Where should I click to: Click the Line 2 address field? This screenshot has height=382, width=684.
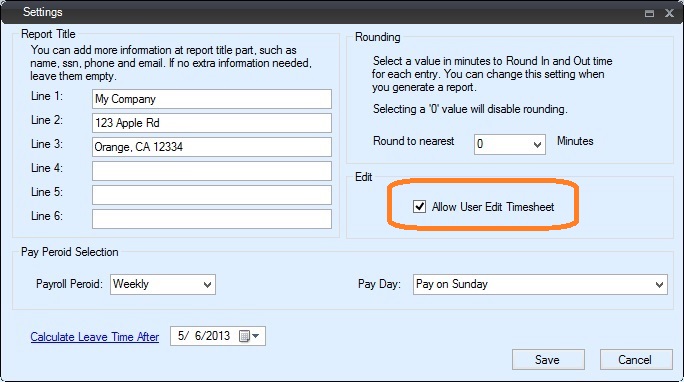pos(212,123)
